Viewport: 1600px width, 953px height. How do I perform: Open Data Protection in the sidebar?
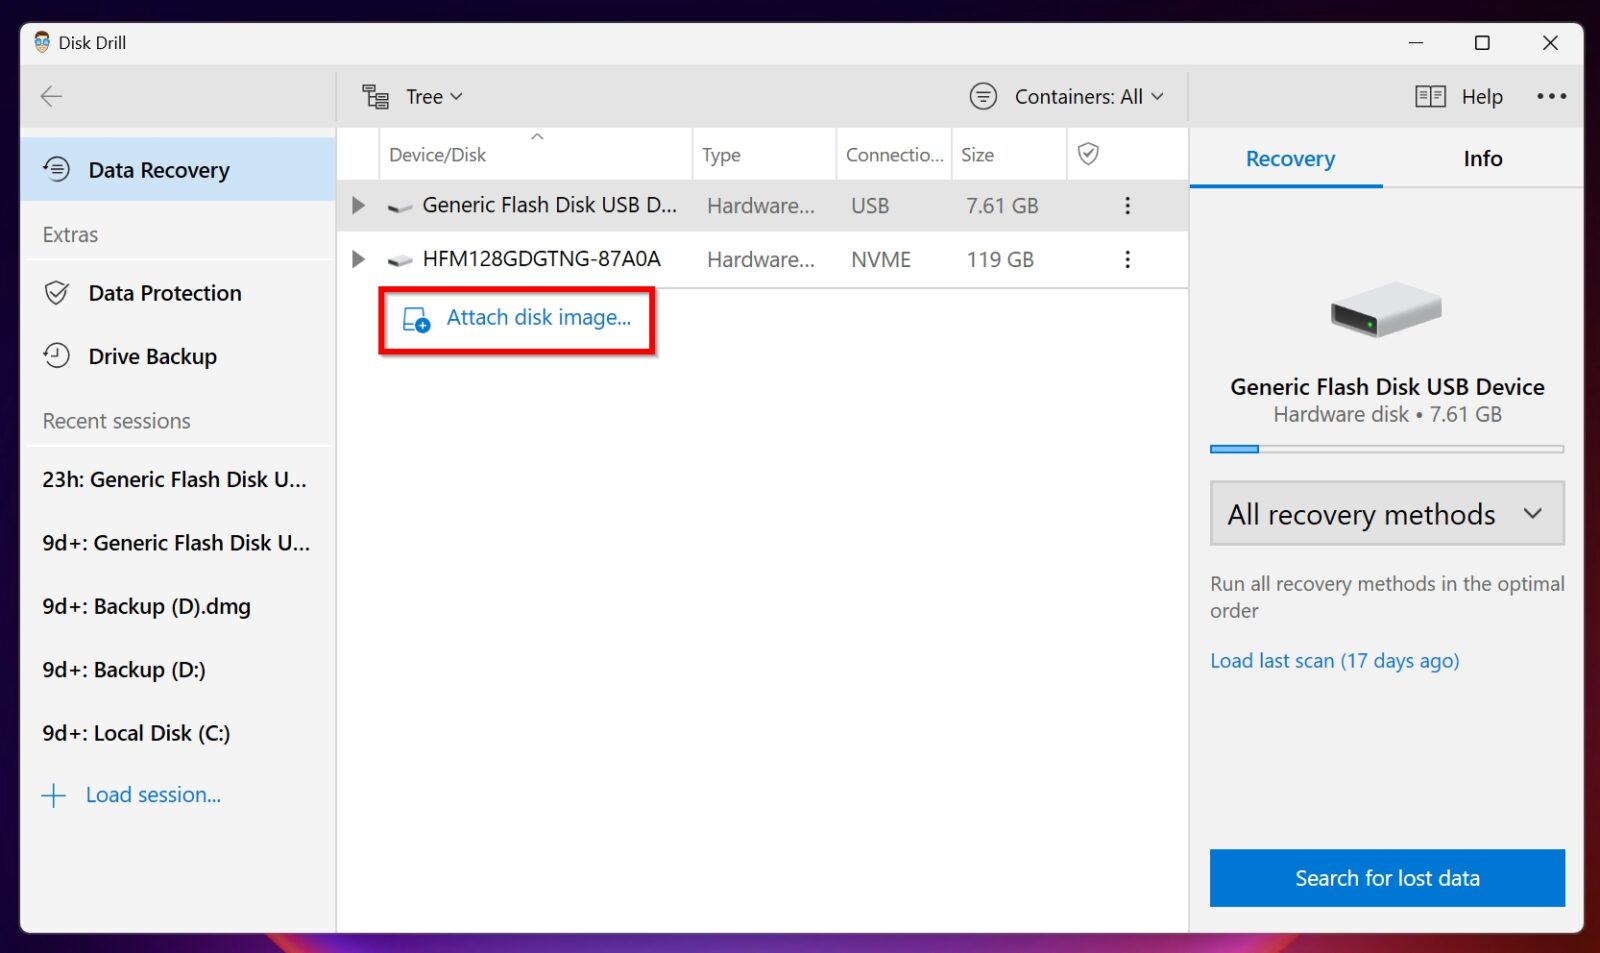pyautogui.click(x=57, y=293)
